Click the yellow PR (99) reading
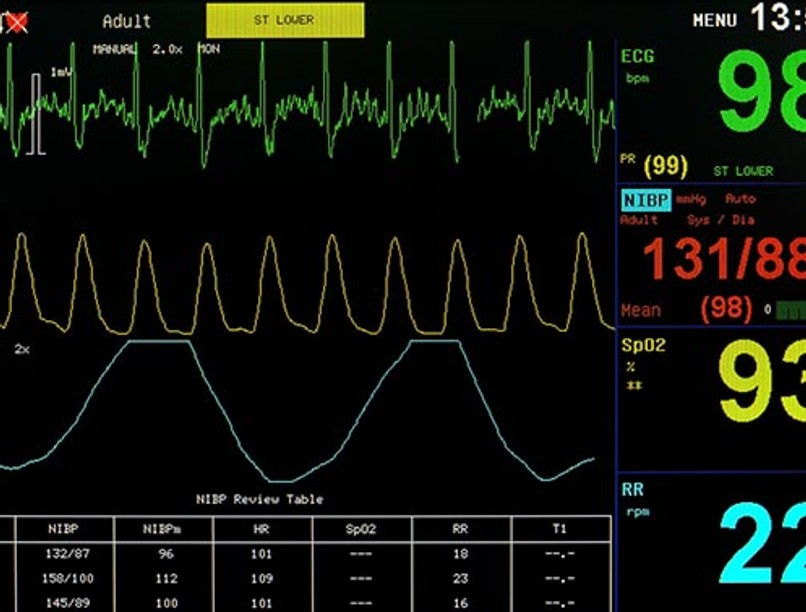The image size is (806, 612). pyautogui.click(x=666, y=164)
